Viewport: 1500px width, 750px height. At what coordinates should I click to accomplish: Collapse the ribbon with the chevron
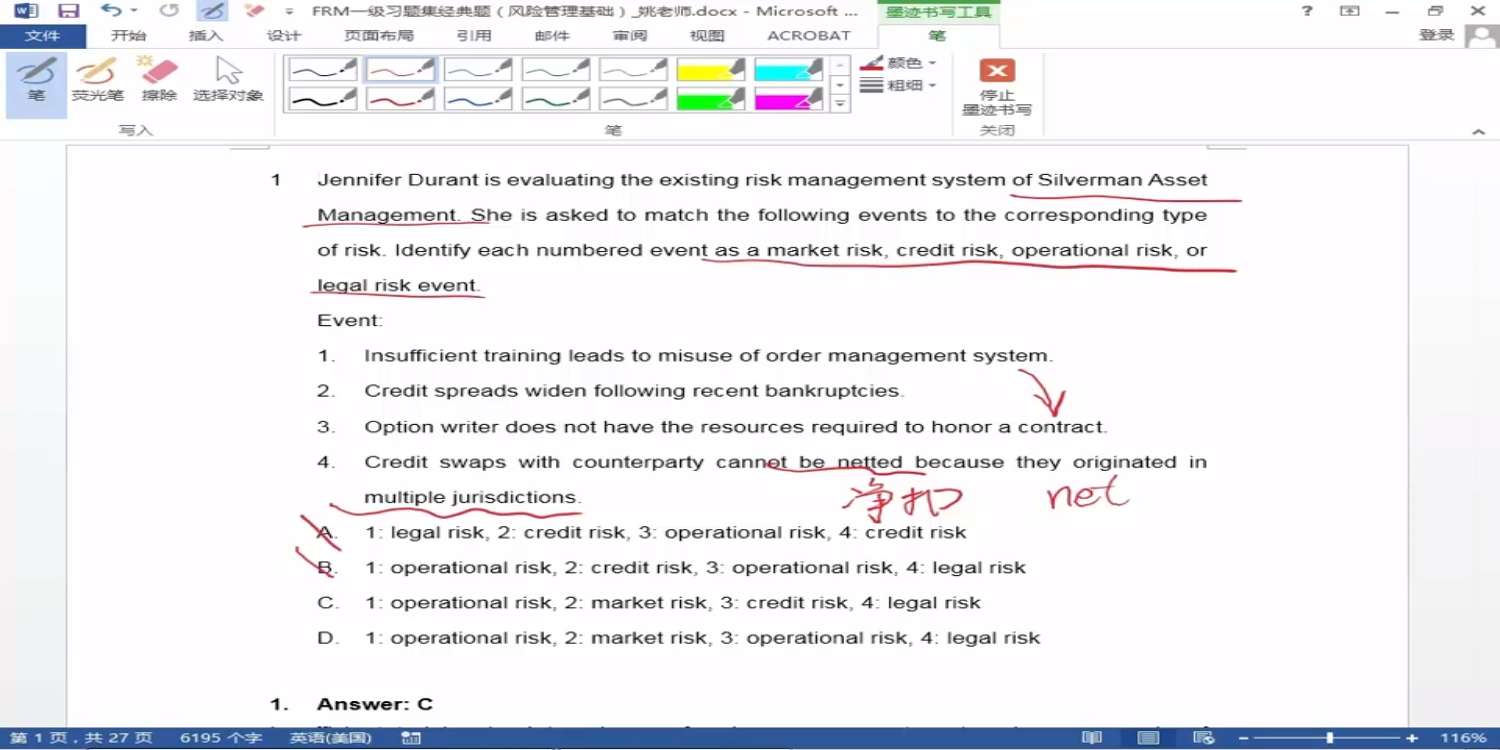pyautogui.click(x=1479, y=132)
